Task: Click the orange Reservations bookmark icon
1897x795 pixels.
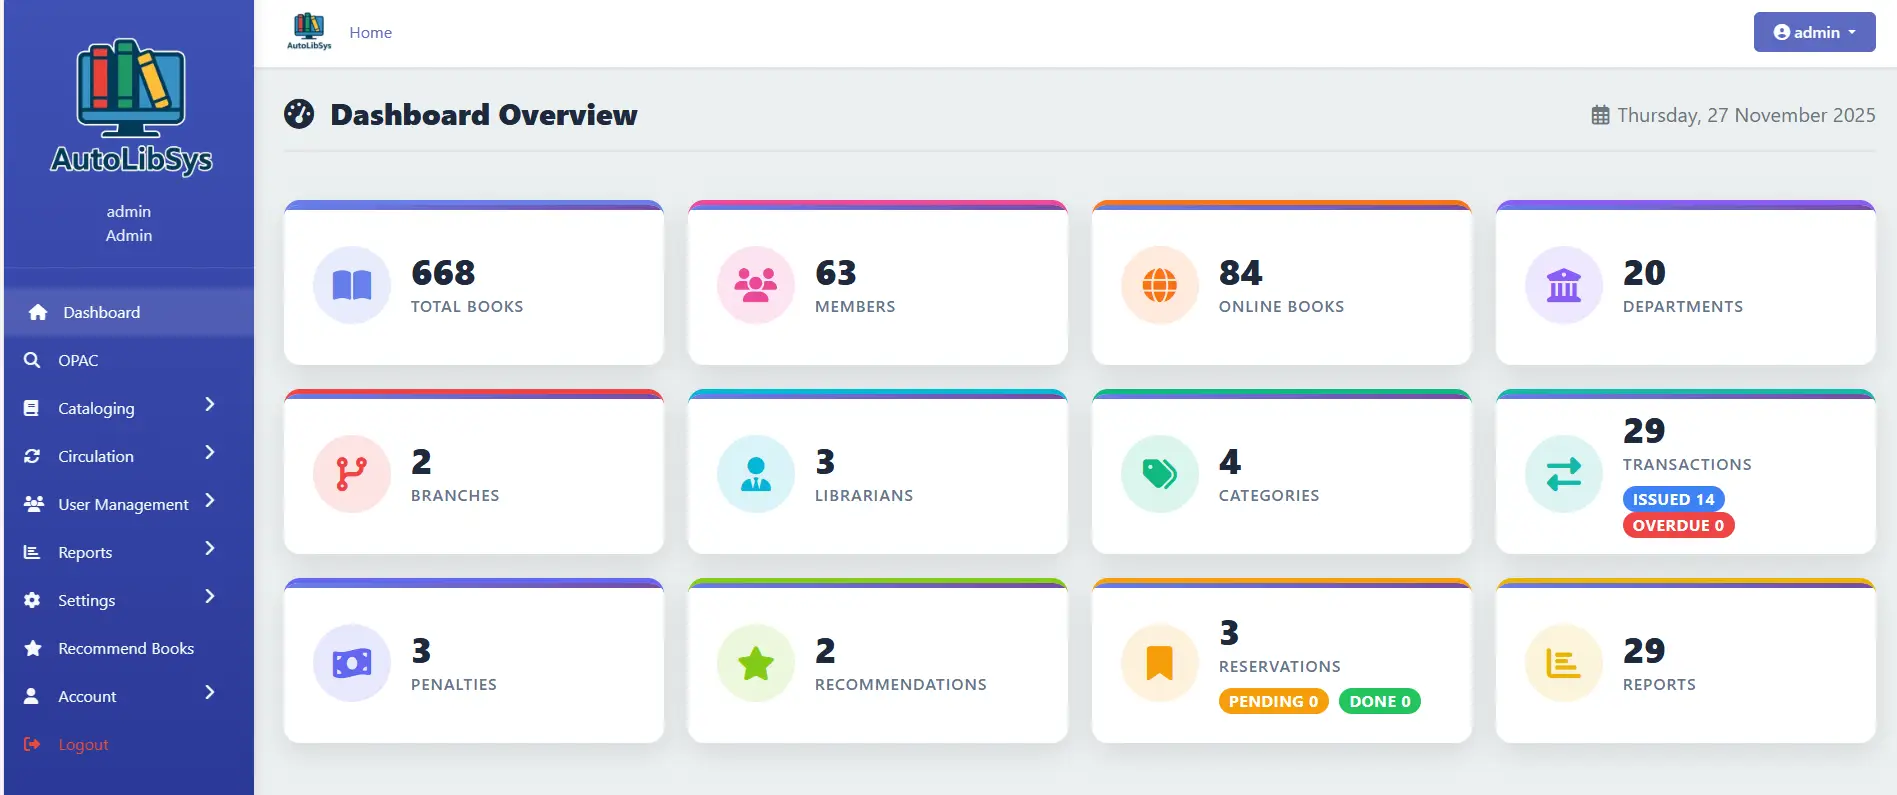Action: click(1159, 663)
